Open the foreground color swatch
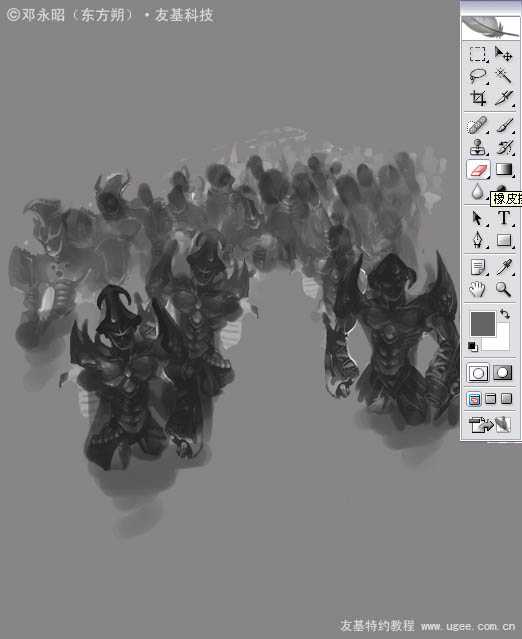 pyautogui.click(x=483, y=324)
